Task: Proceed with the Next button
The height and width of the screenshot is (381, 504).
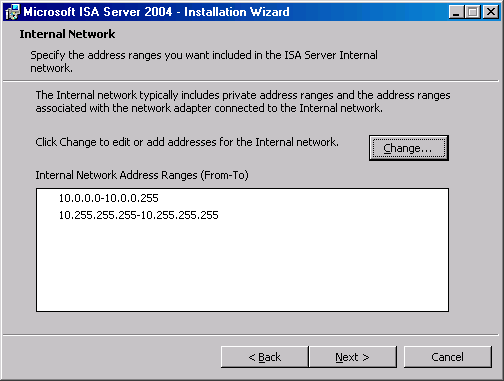Action: tap(353, 357)
